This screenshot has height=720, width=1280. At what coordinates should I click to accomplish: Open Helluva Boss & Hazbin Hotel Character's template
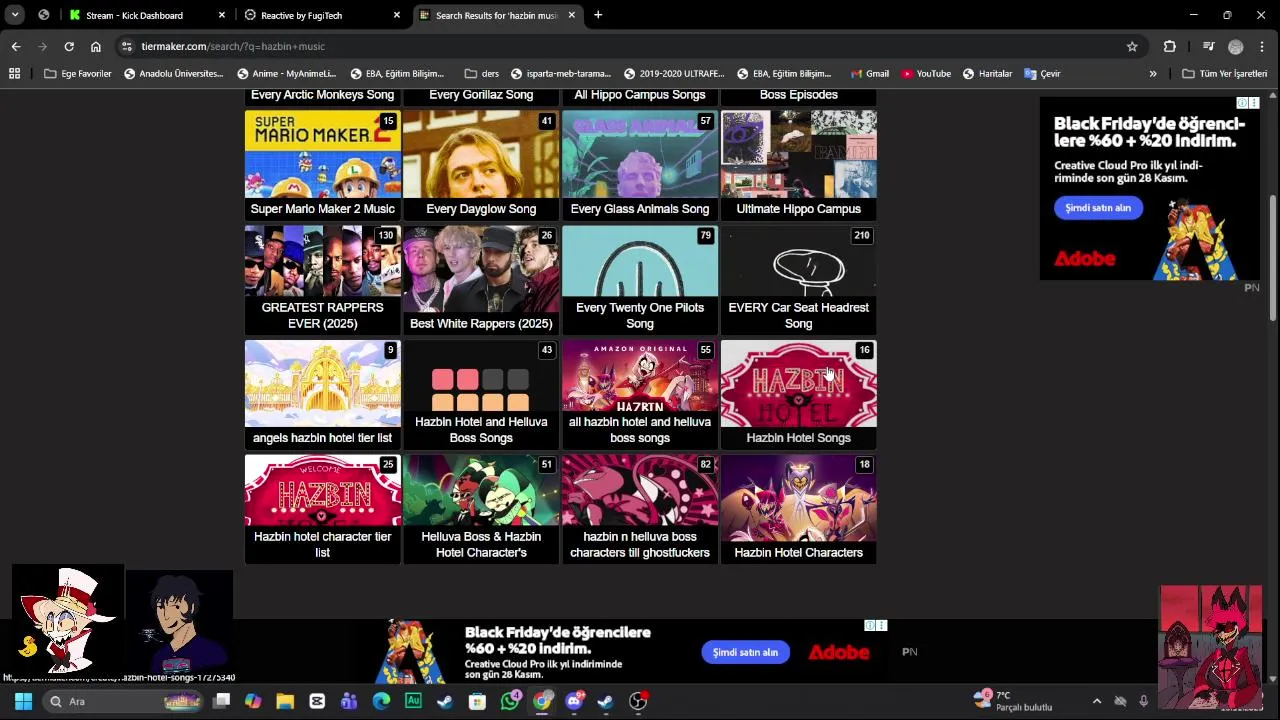481,509
